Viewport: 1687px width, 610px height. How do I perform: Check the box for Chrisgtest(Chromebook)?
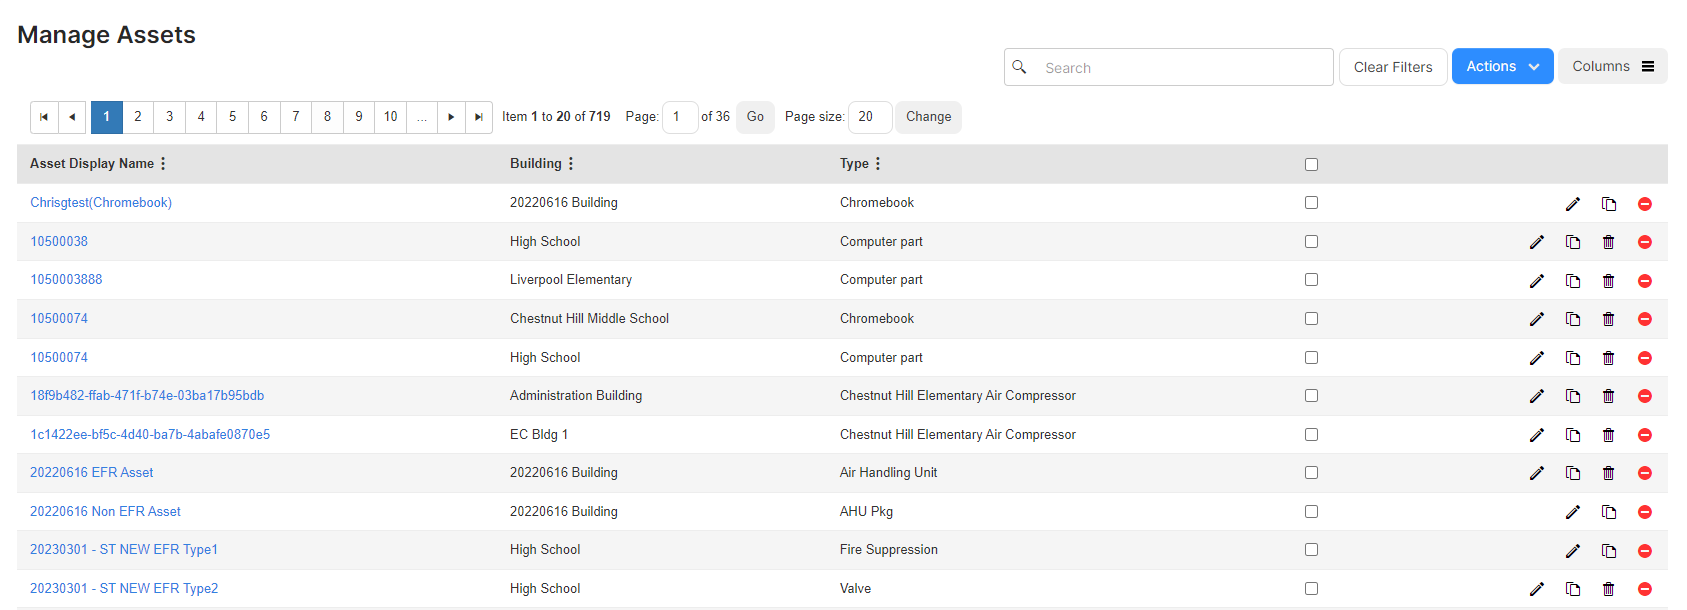click(x=1311, y=202)
